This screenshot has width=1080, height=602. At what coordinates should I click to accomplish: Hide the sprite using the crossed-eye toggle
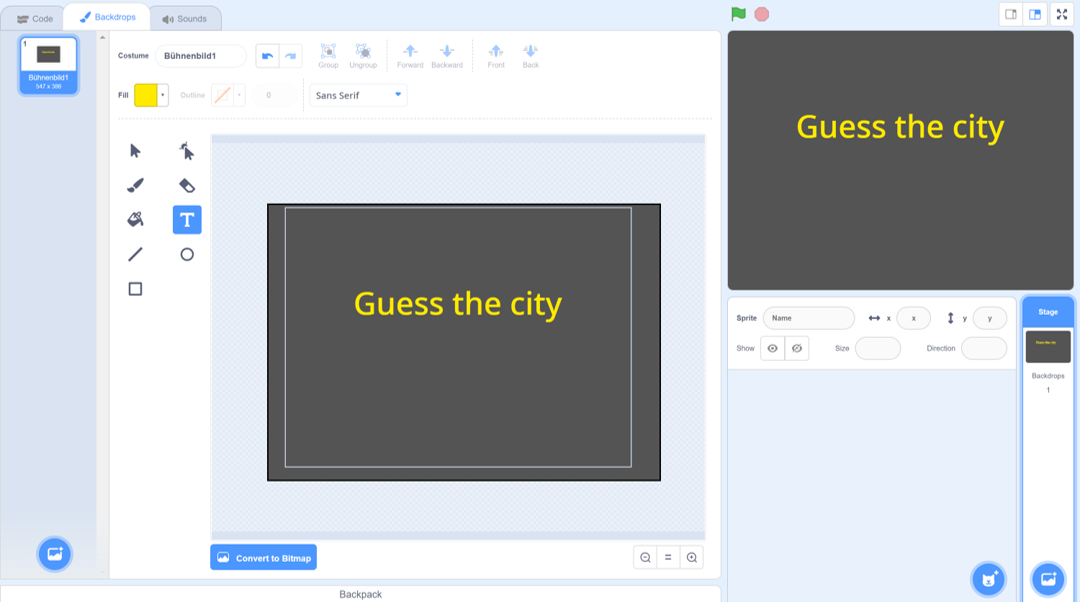click(796, 348)
